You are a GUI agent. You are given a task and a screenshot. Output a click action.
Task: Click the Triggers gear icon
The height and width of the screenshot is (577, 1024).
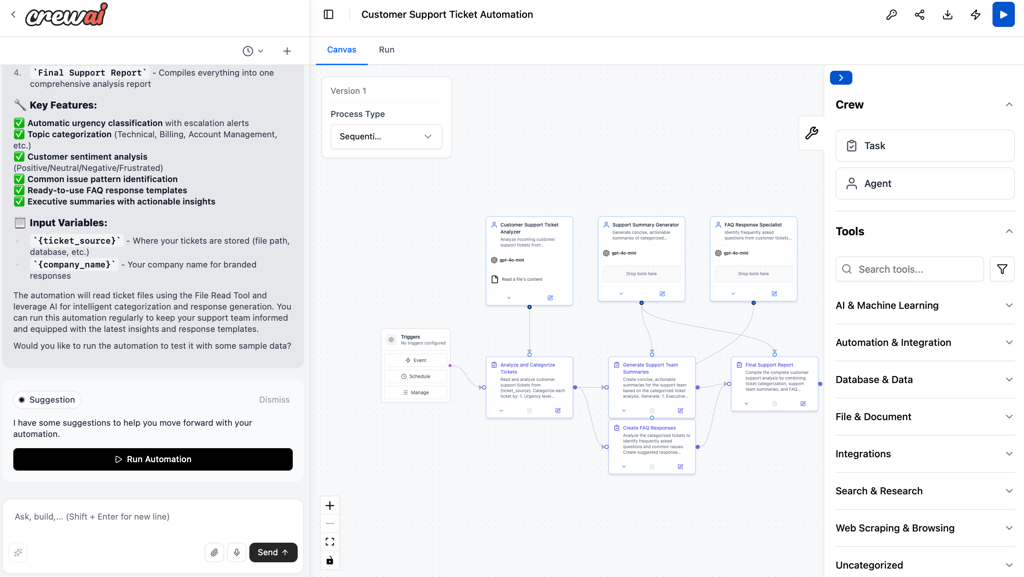click(391, 339)
